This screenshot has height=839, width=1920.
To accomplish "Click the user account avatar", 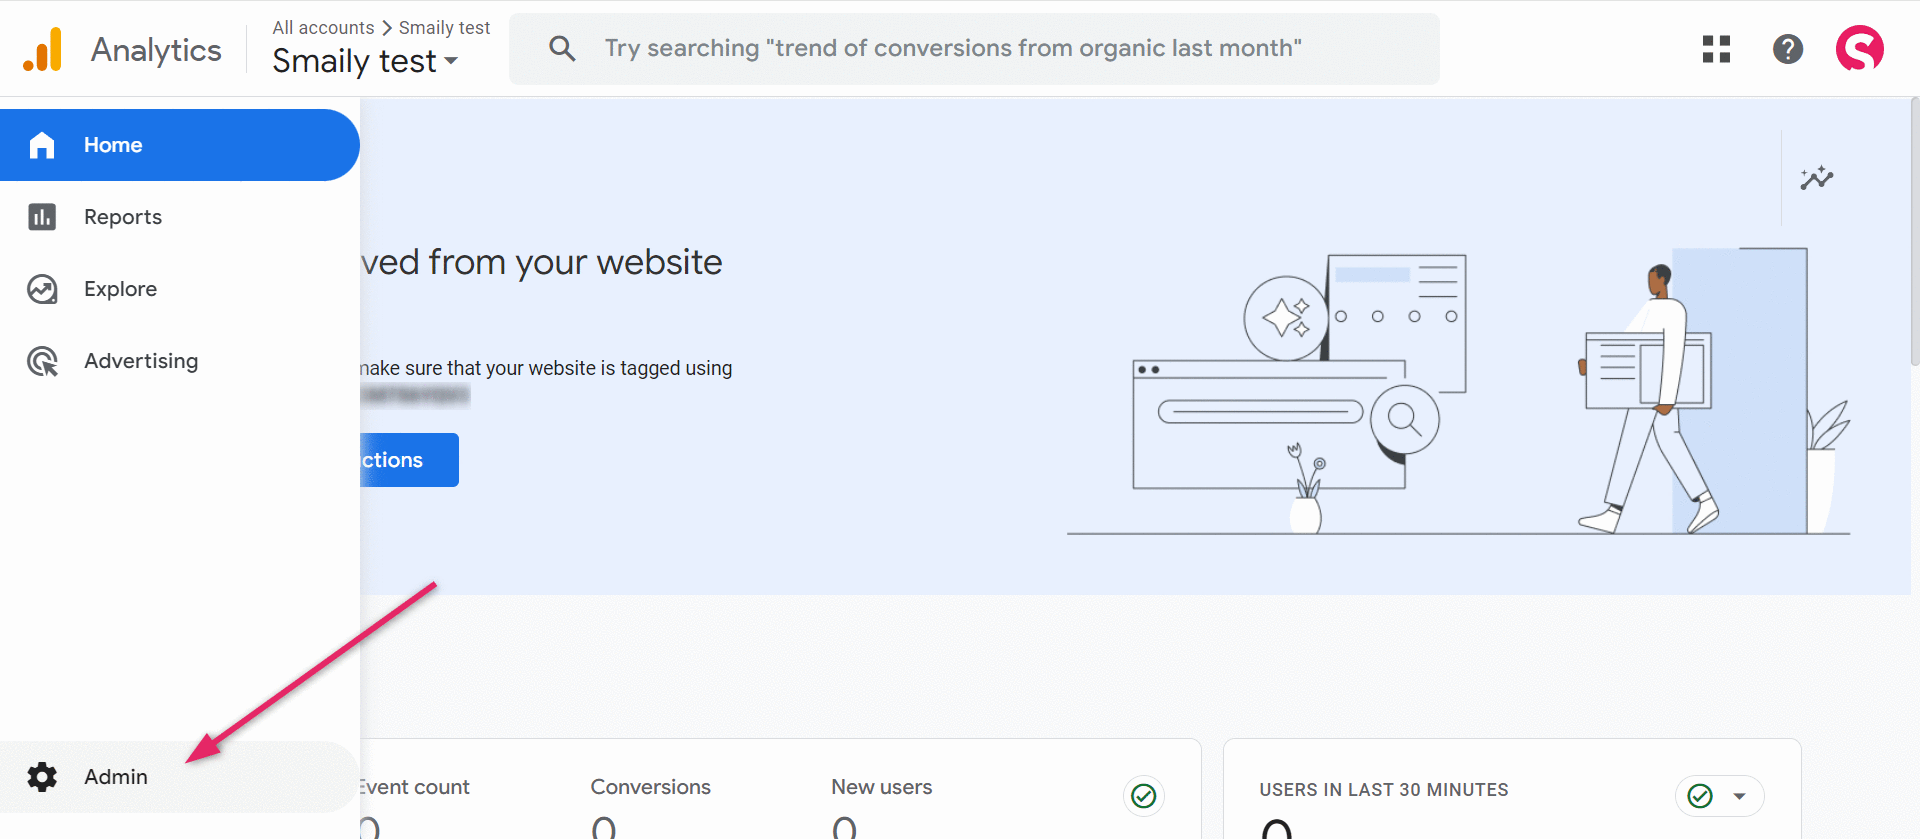I will [x=1859, y=49].
